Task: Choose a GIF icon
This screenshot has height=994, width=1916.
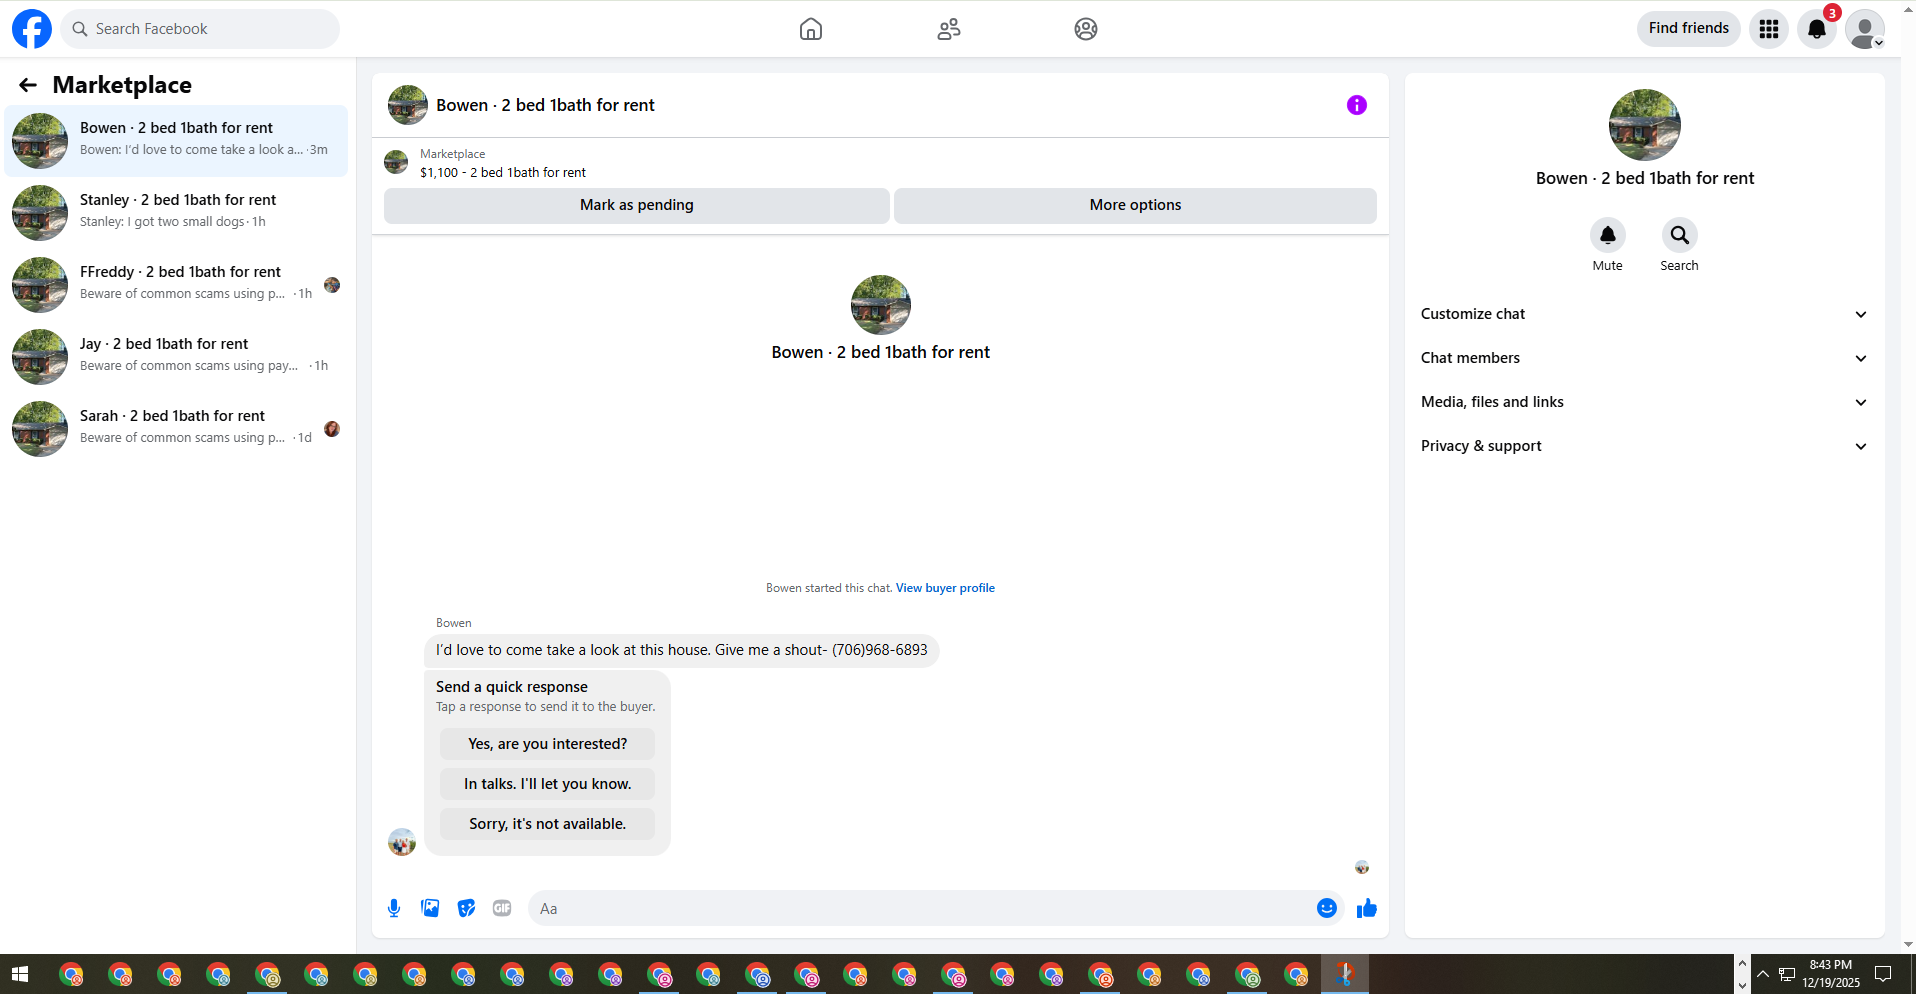Action: pos(502,908)
